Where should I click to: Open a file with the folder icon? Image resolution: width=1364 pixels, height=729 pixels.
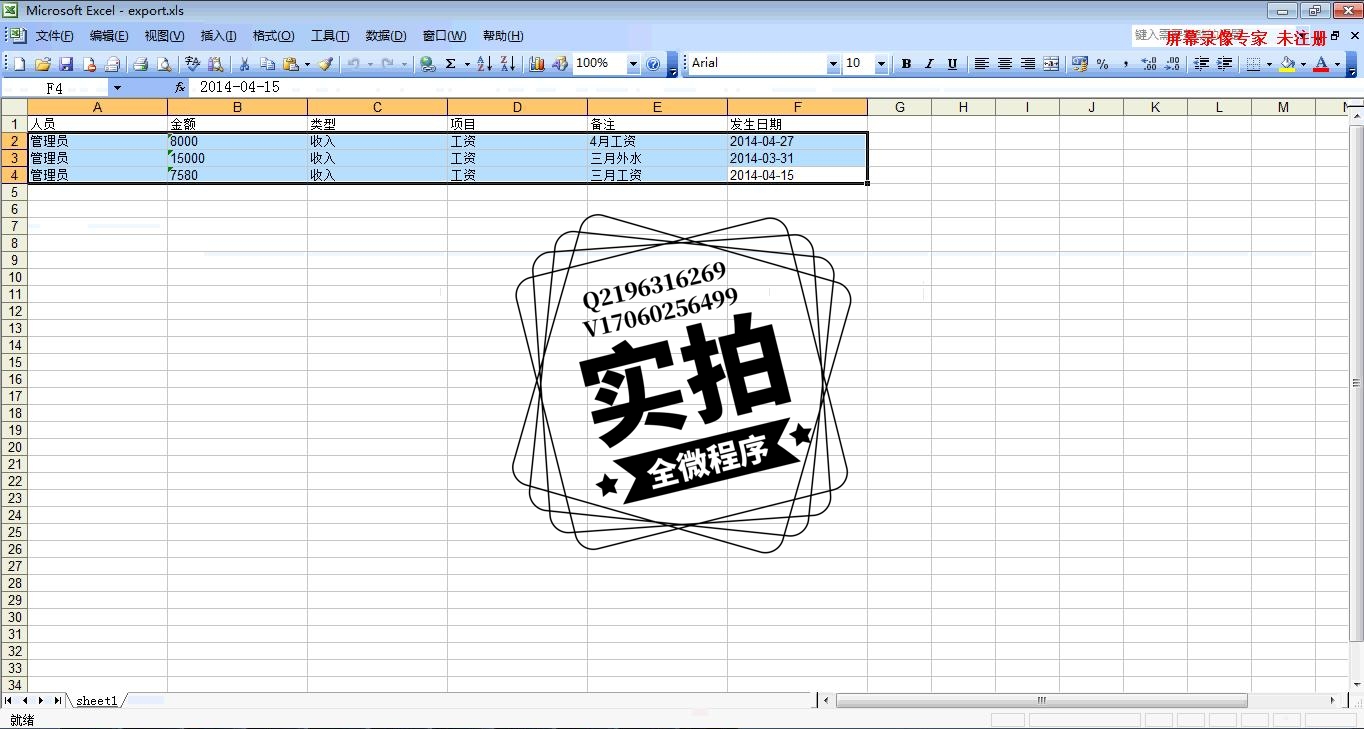[42, 64]
